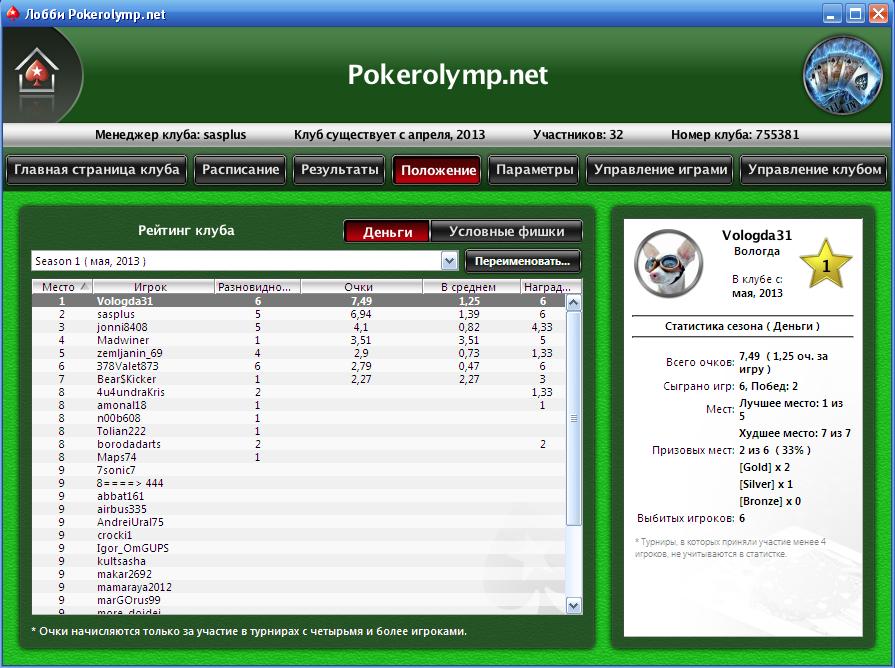The image size is (895, 668).
Task: Open the Season 1 dropdown arrow
Action: 450,261
